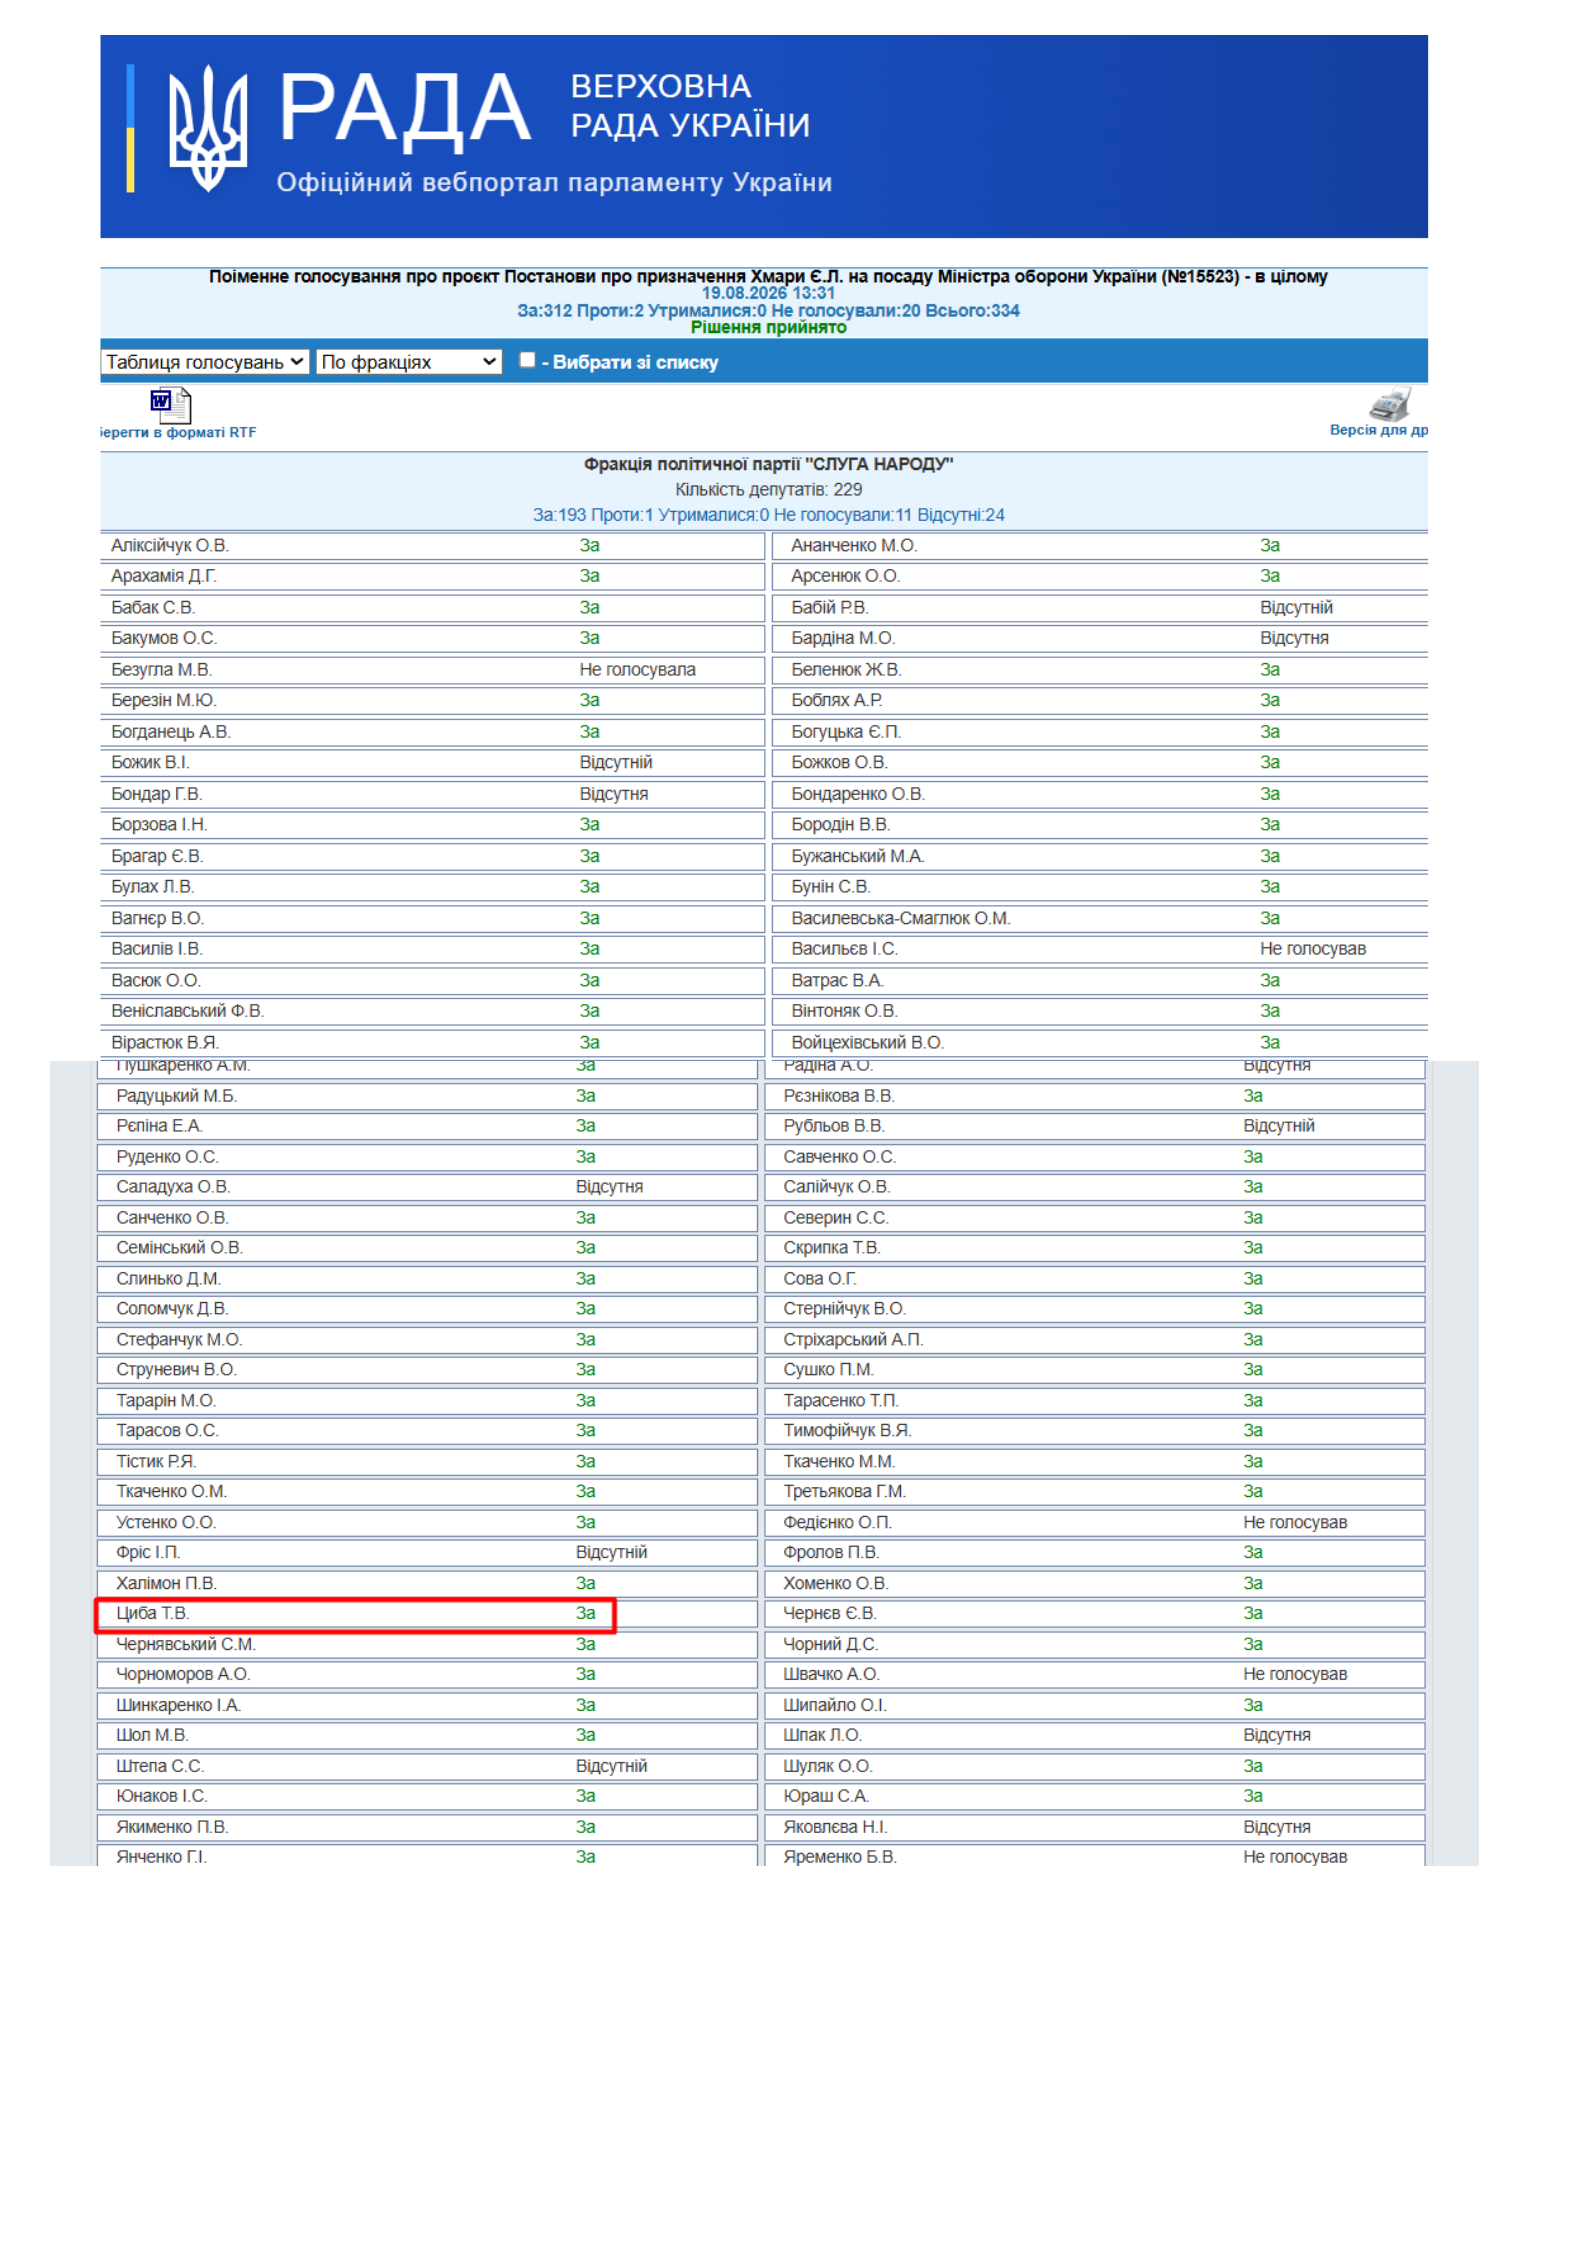Click 'Відсутня' status for Яковлєва Н.І.
1587x2245 pixels.
tap(1276, 1827)
